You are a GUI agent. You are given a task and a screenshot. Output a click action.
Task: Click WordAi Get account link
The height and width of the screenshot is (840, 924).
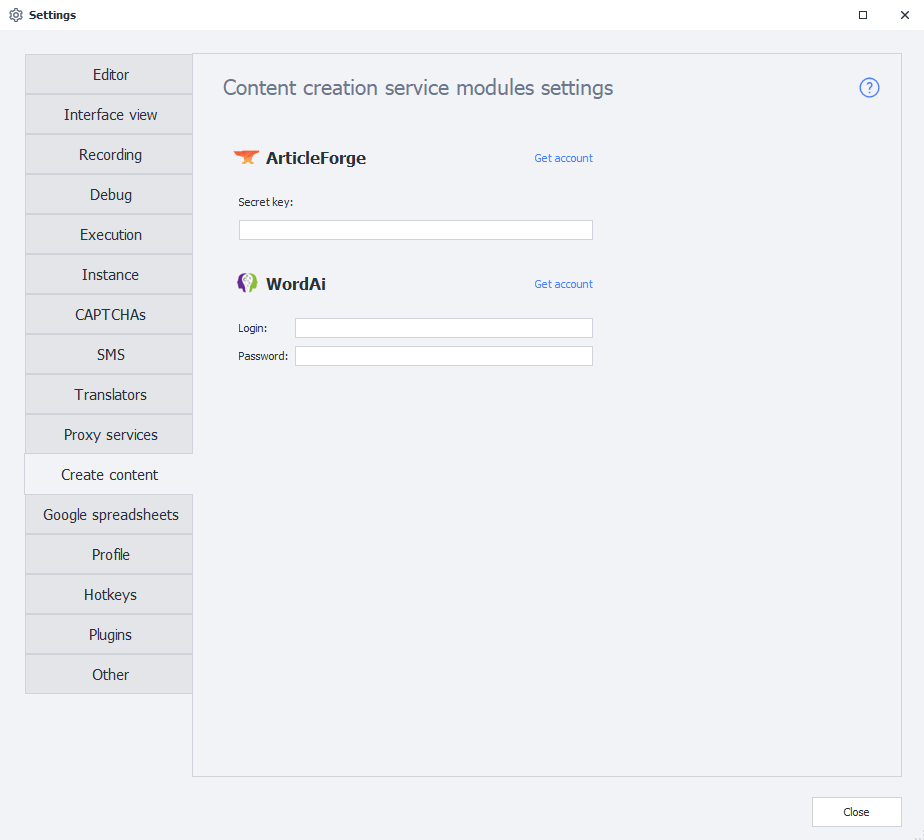pos(563,284)
